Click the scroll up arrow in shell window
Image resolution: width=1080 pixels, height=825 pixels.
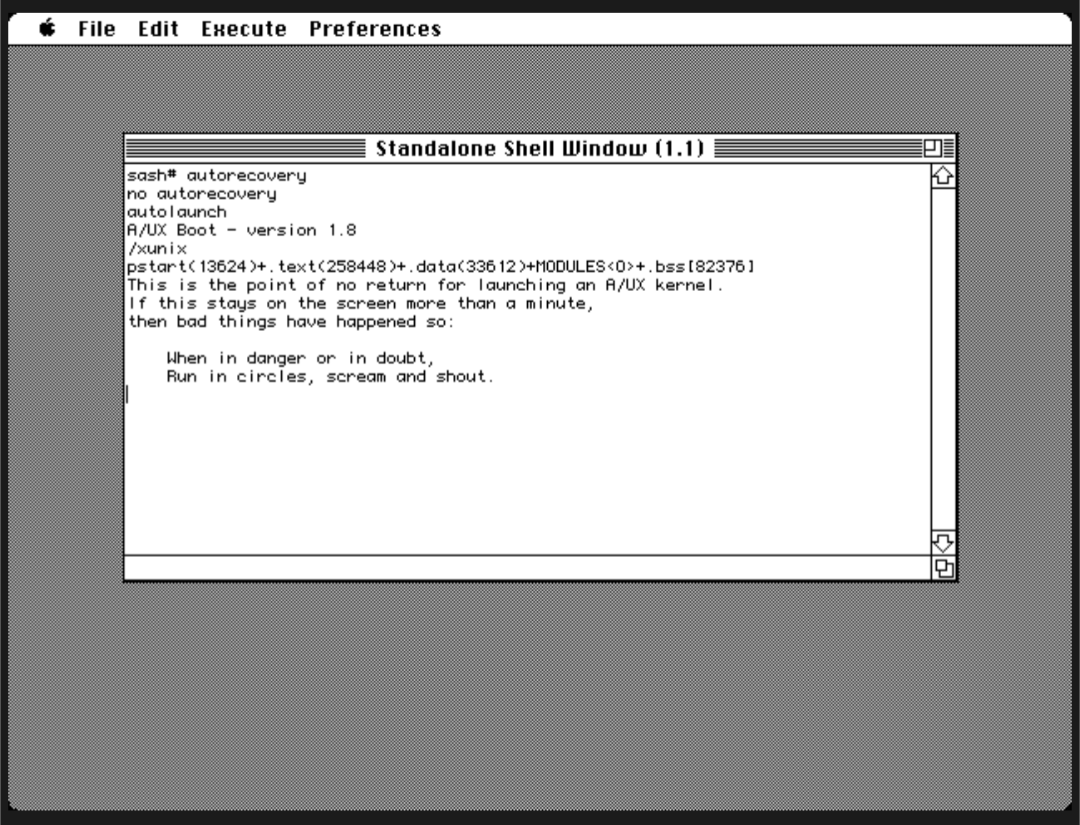point(943,176)
